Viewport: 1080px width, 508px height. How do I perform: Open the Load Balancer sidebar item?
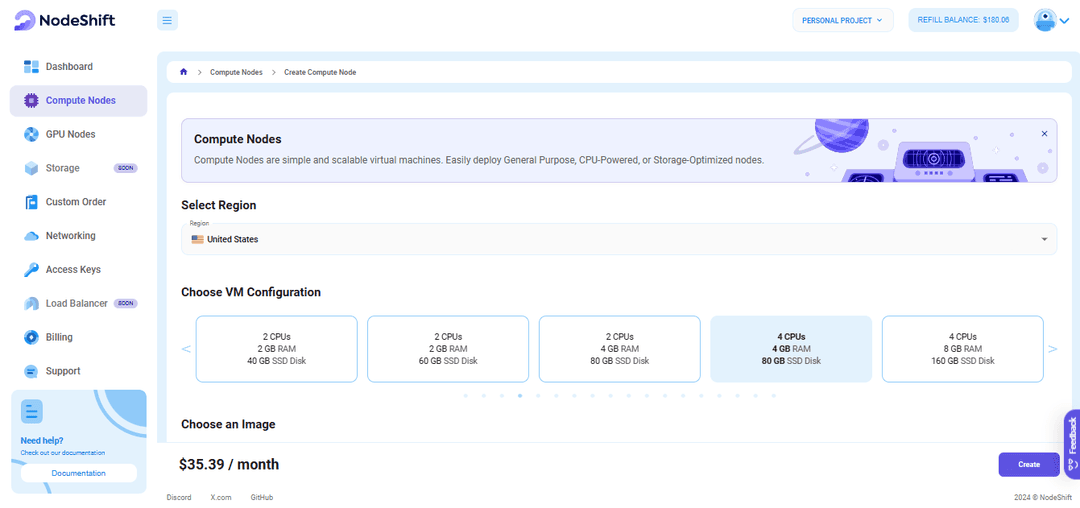(76, 304)
